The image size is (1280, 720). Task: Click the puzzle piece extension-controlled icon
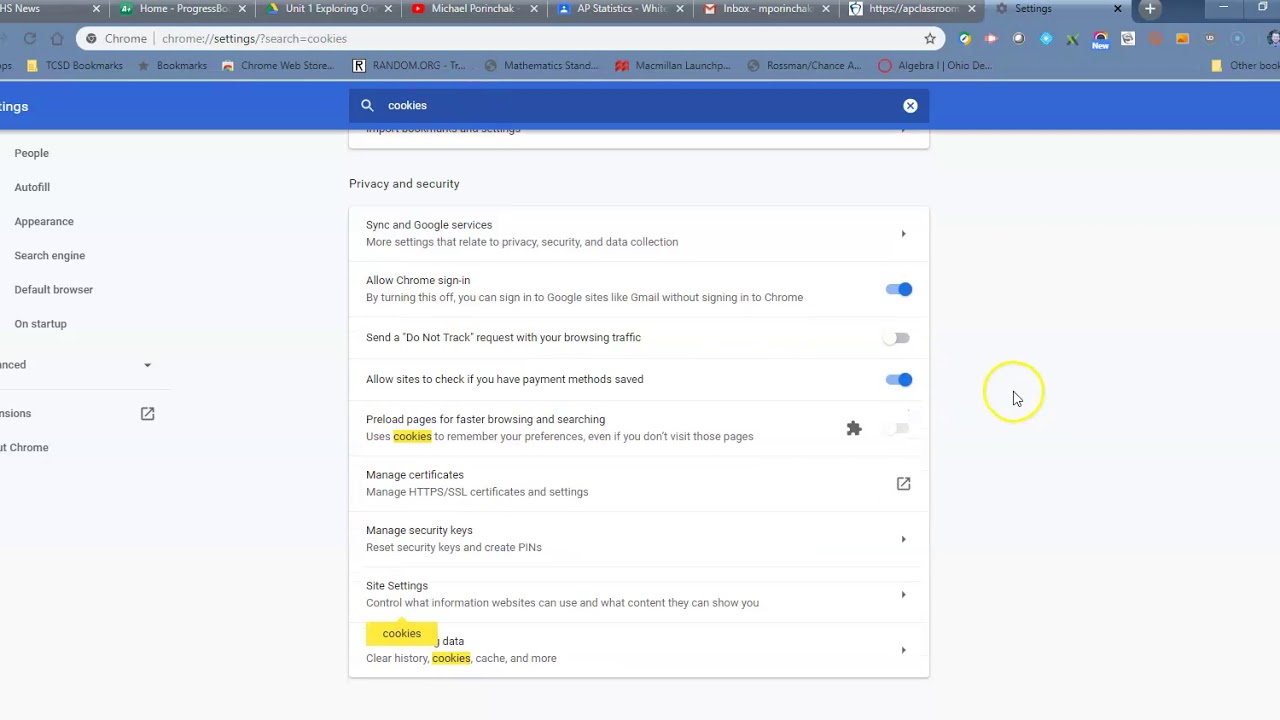point(854,428)
